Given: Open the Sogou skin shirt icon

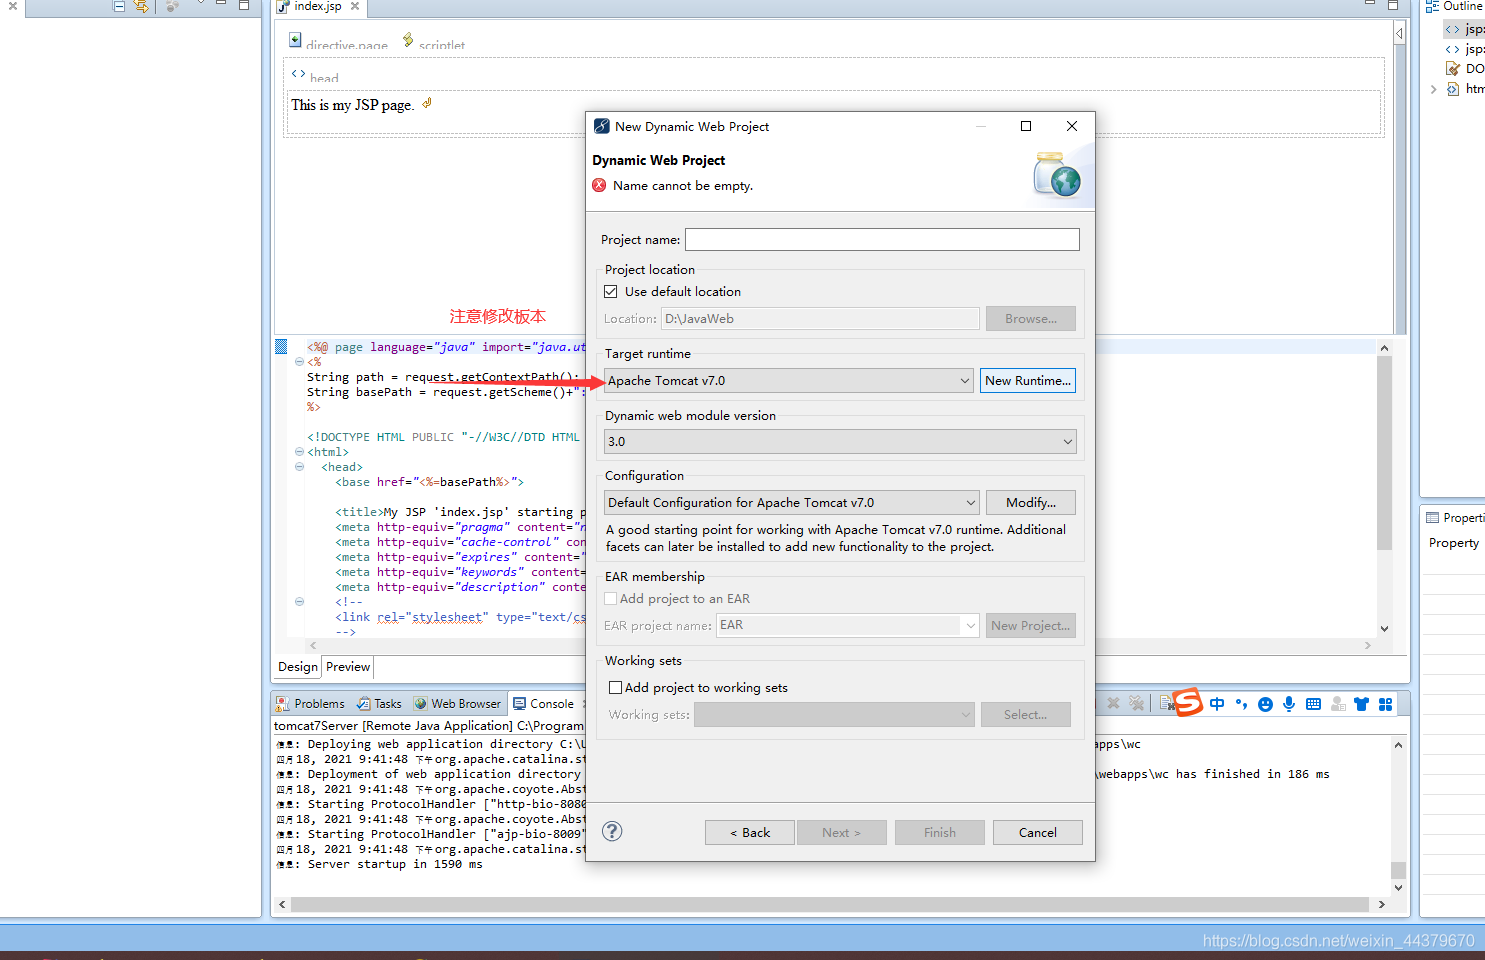Looking at the screenshot, I should (x=1361, y=704).
